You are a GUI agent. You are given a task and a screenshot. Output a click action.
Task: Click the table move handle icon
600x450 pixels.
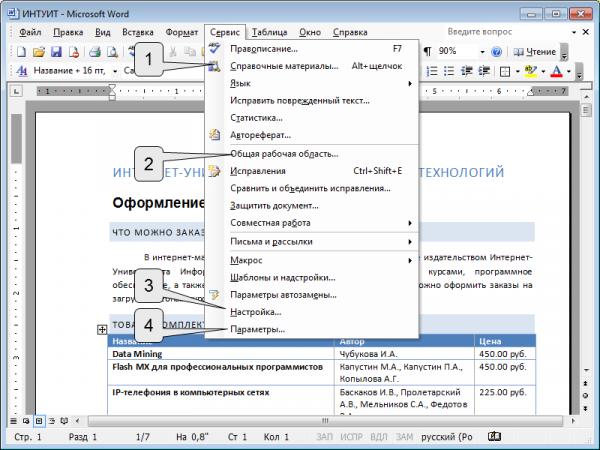pyautogui.click(x=102, y=329)
